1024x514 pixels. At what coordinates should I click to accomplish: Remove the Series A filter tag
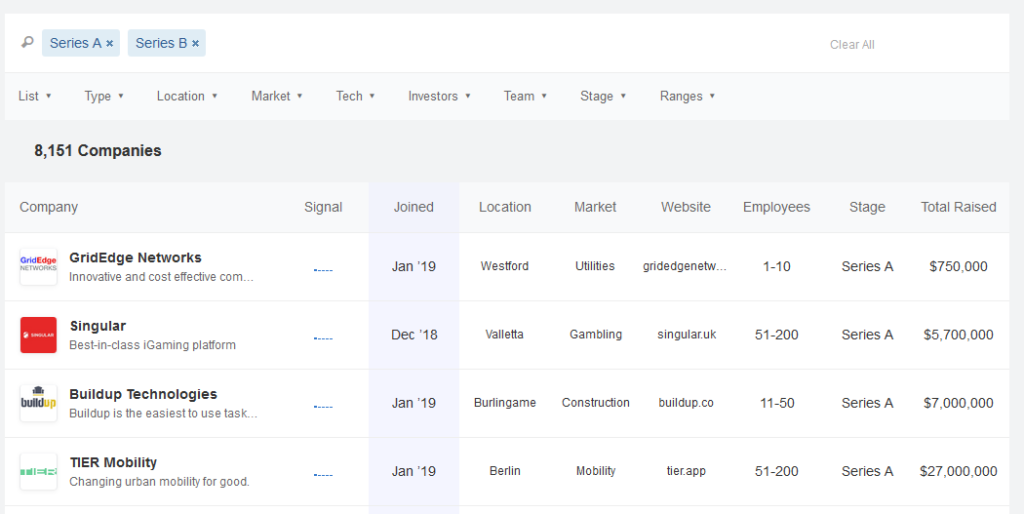pyautogui.click(x=110, y=44)
